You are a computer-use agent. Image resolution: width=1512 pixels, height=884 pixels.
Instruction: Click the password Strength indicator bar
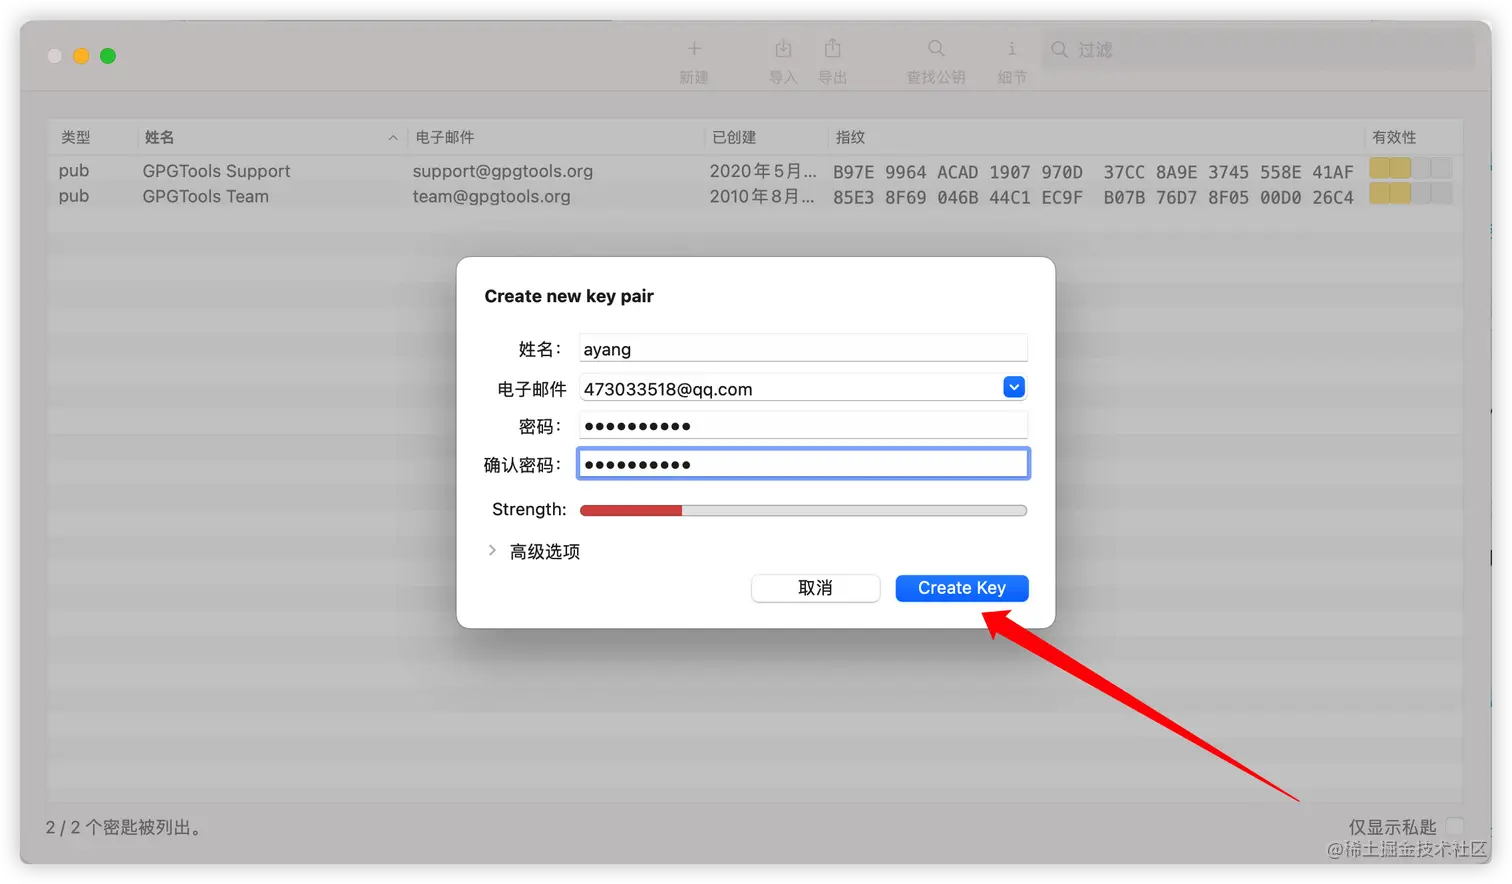pyautogui.click(x=803, y=510)
